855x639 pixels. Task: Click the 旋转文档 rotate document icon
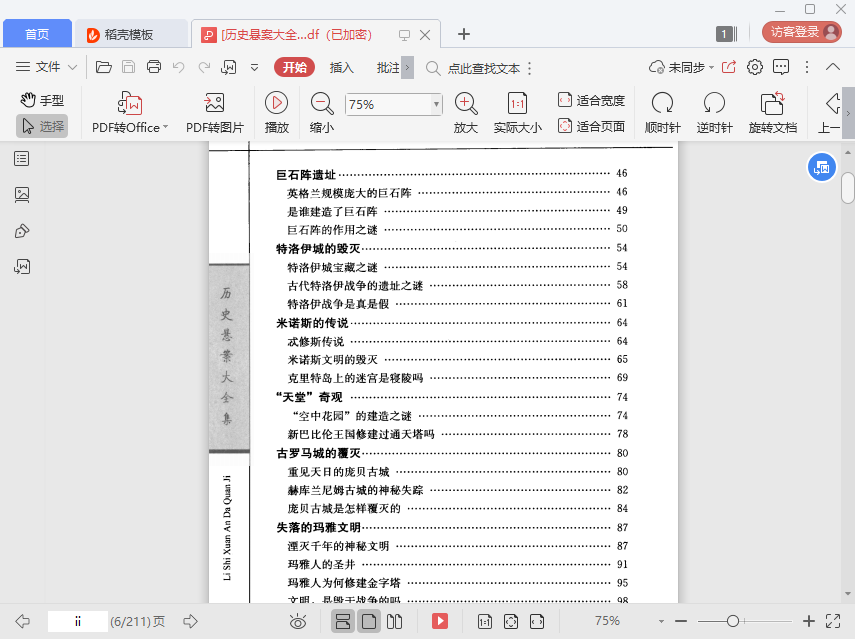pos(772,104)
